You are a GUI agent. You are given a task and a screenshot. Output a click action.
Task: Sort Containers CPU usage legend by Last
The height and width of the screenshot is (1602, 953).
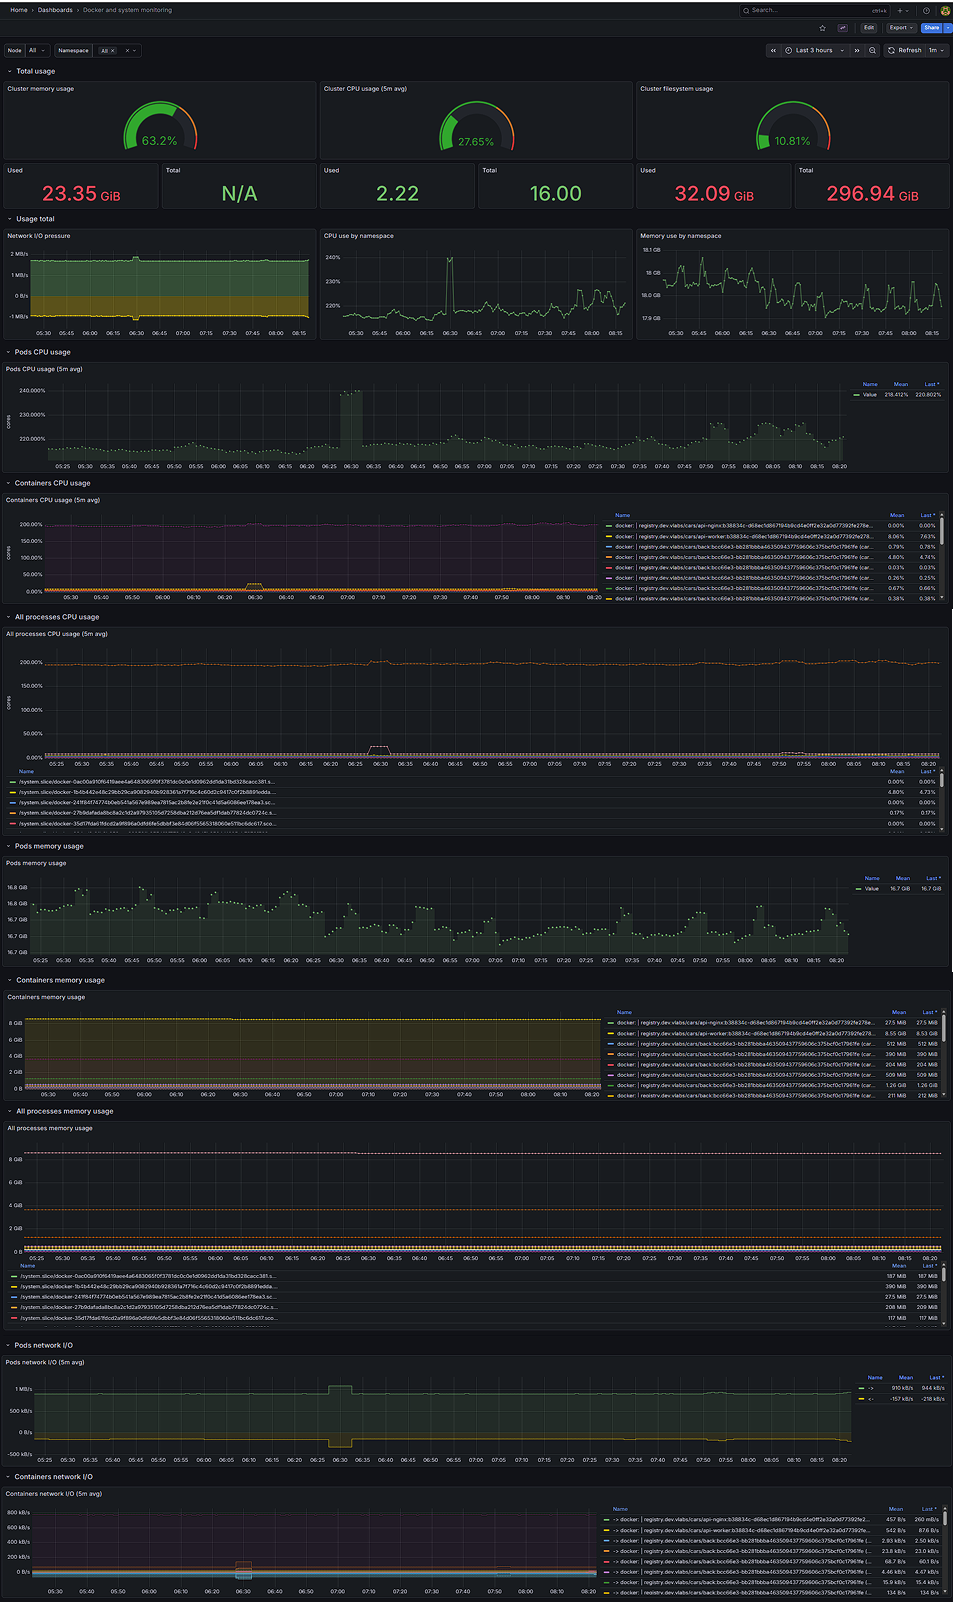(x=927, y=515)
